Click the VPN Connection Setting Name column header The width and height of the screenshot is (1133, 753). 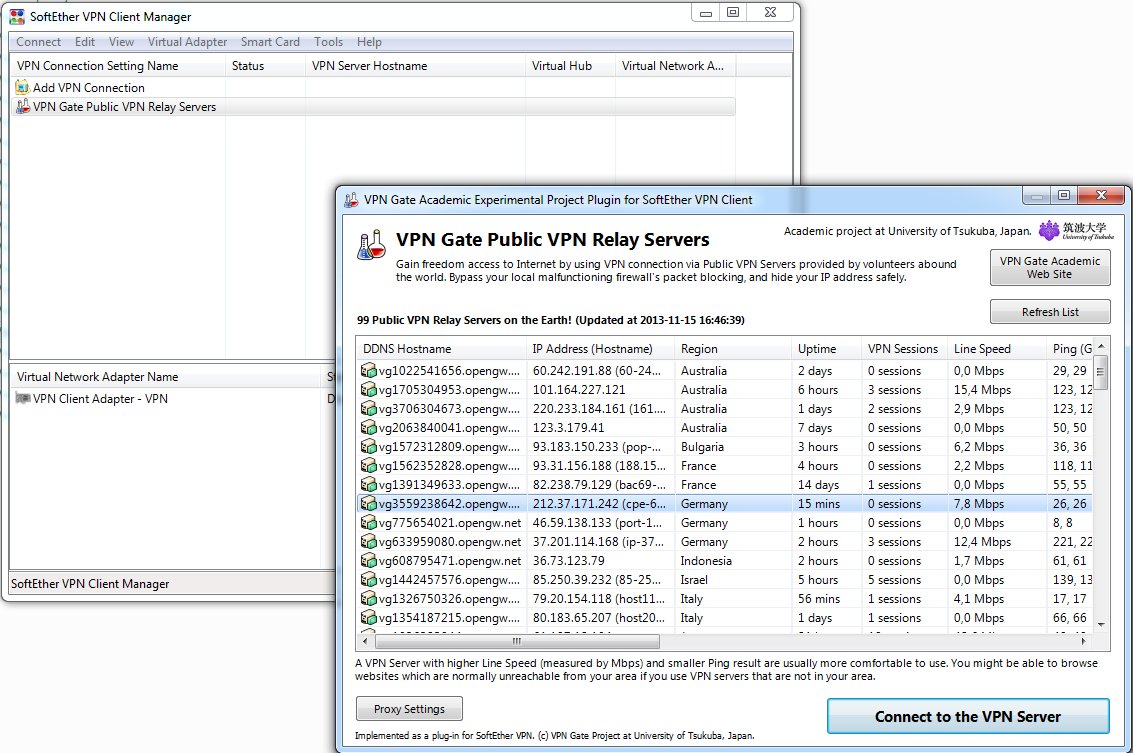click(118, 66)
